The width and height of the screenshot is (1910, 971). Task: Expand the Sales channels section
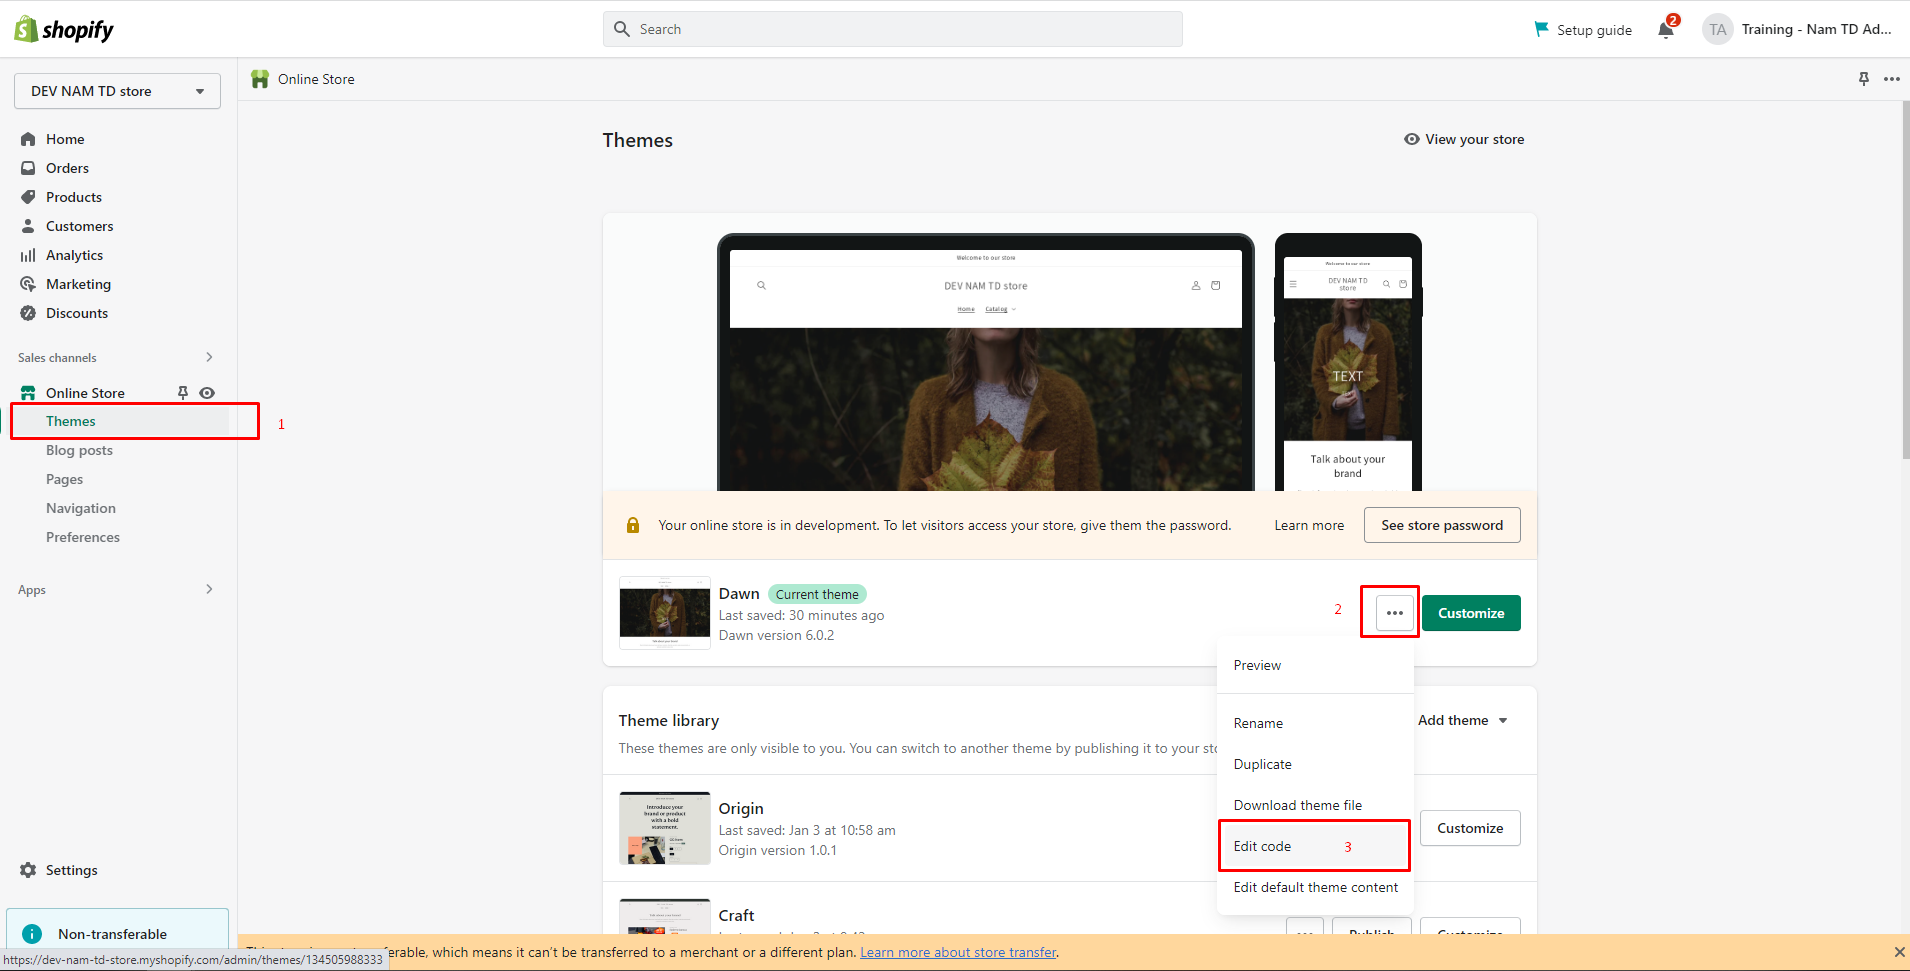pos(209,357)
